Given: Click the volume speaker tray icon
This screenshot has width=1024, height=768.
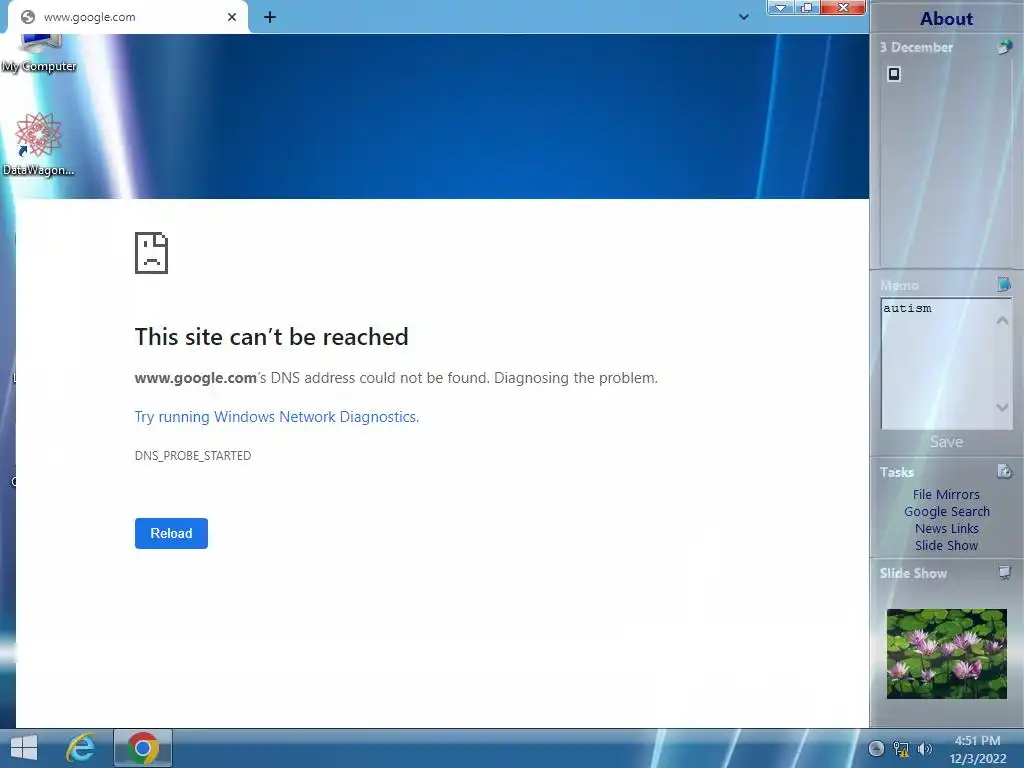Looking at the screenshot, I should tap(925, 749).
